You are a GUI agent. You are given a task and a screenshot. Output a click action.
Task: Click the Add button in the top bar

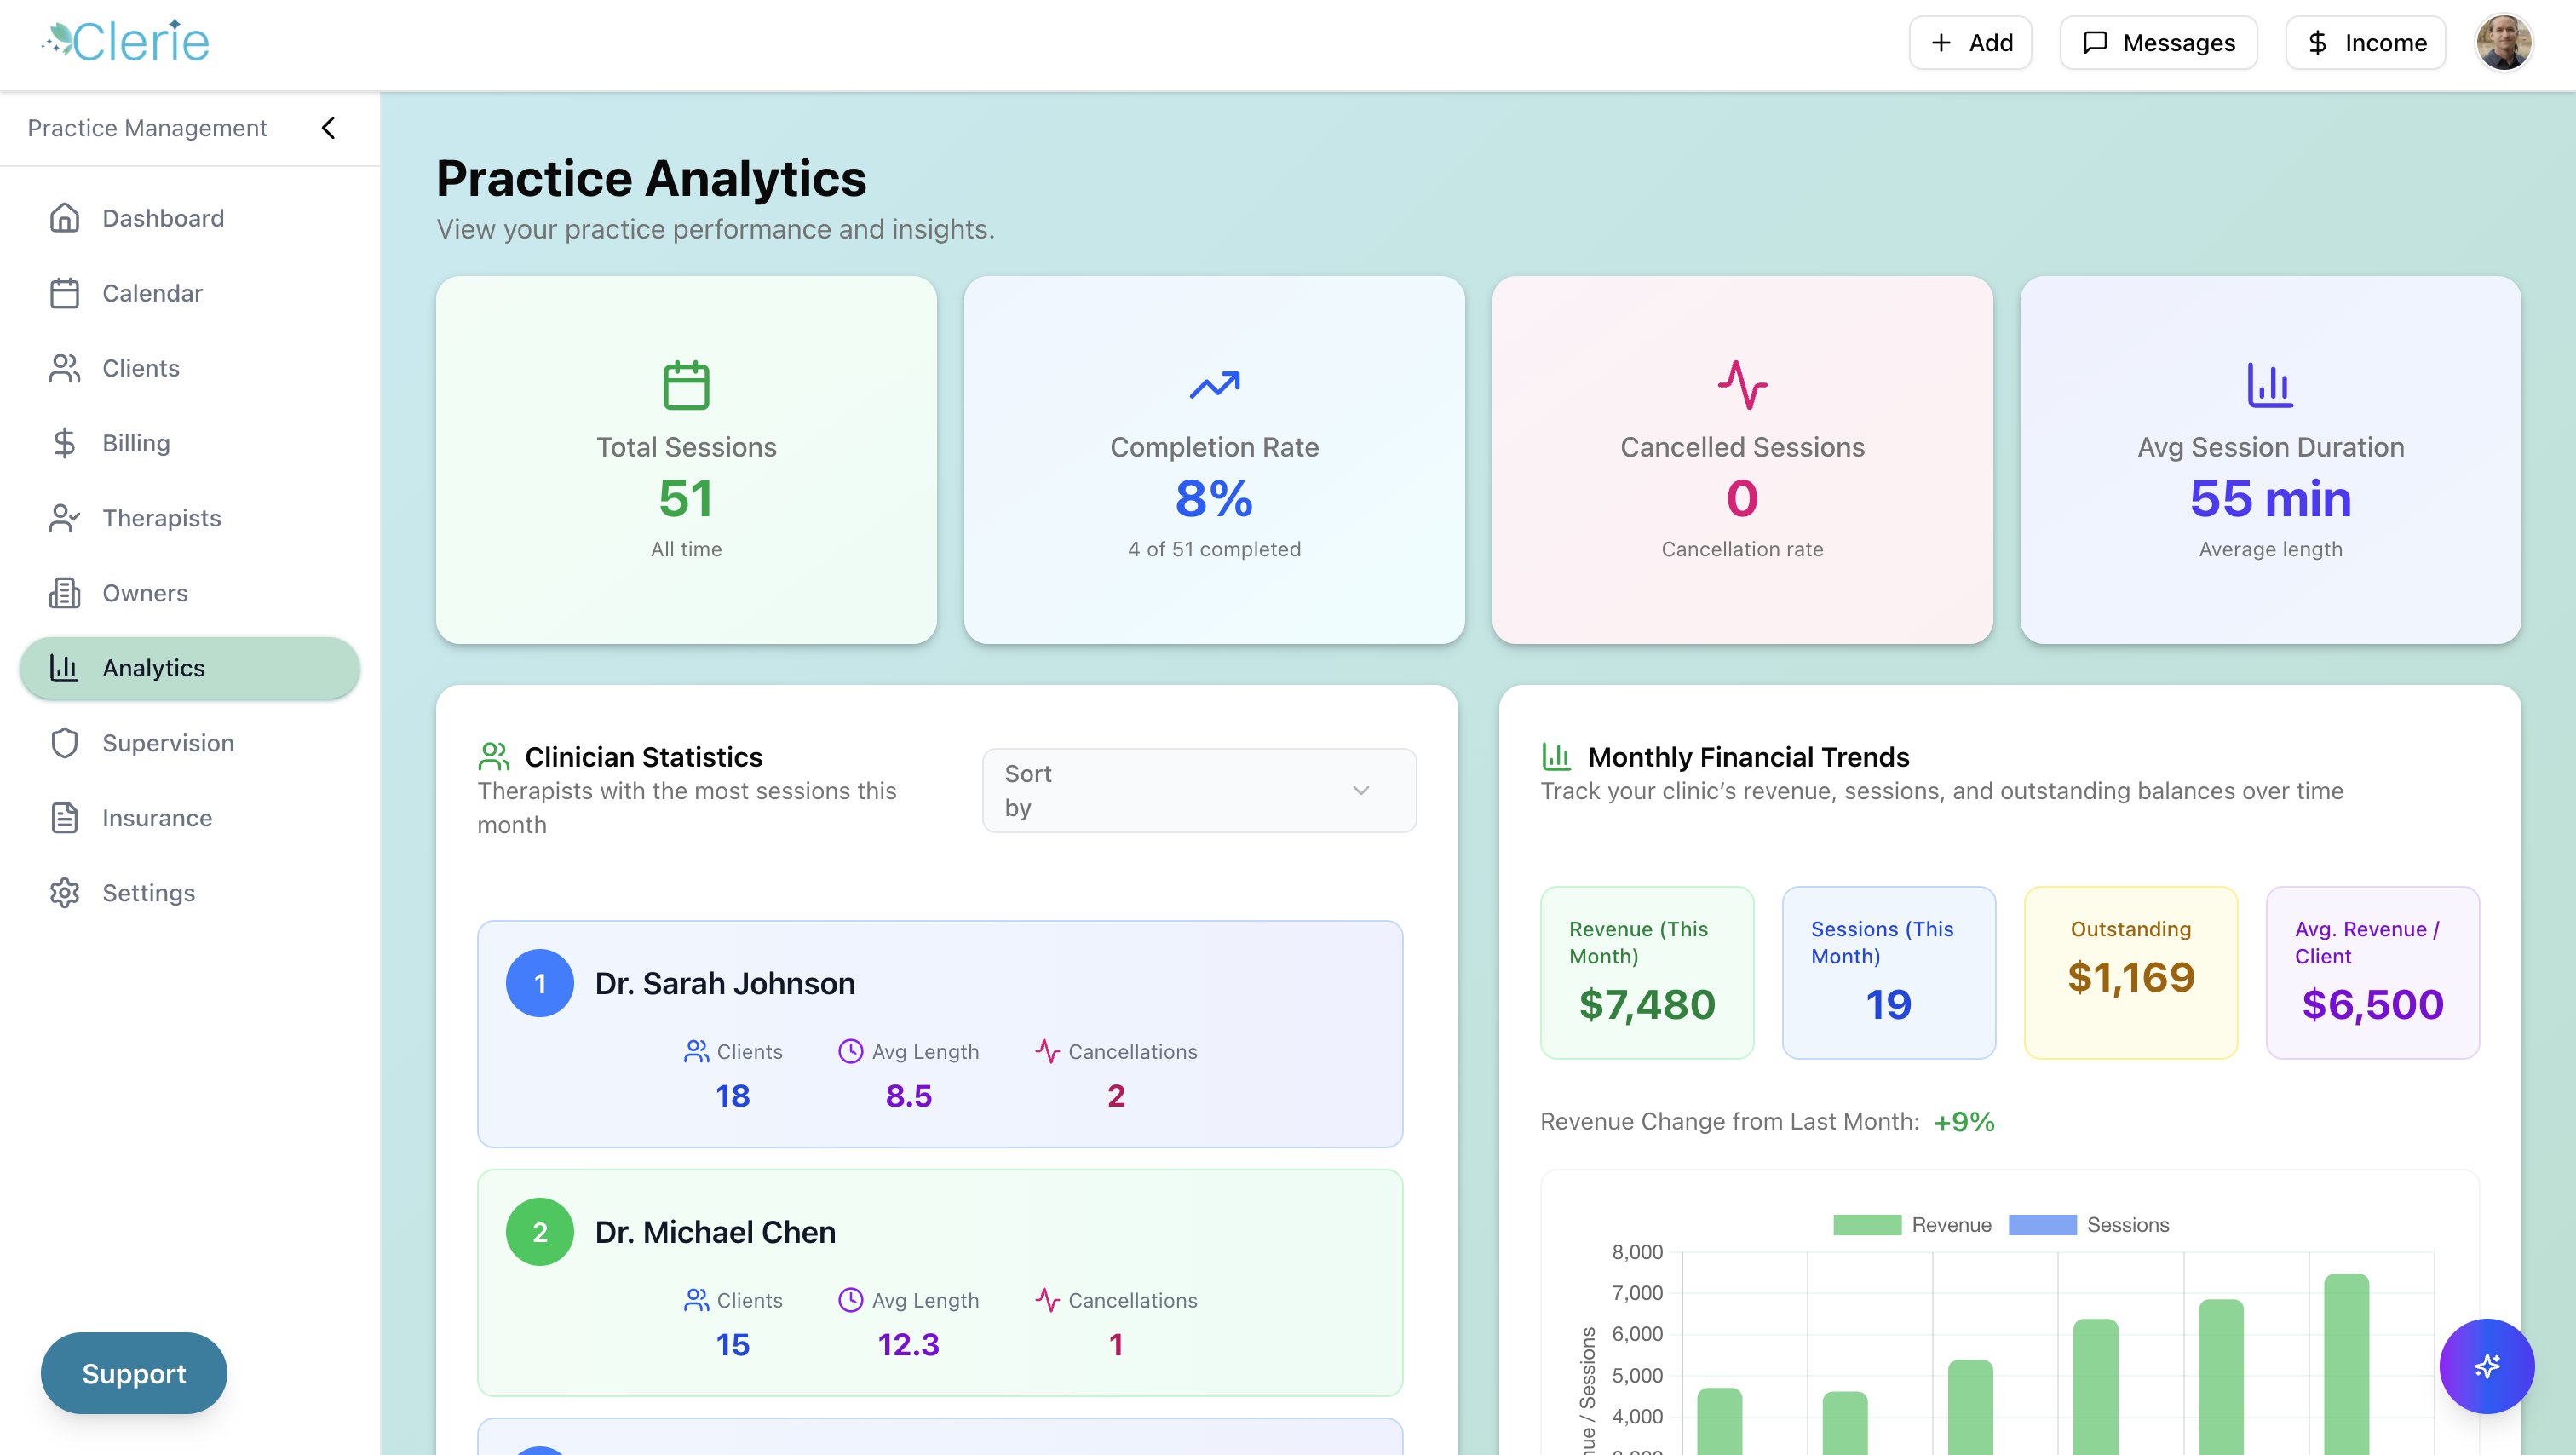point(1969,42)
